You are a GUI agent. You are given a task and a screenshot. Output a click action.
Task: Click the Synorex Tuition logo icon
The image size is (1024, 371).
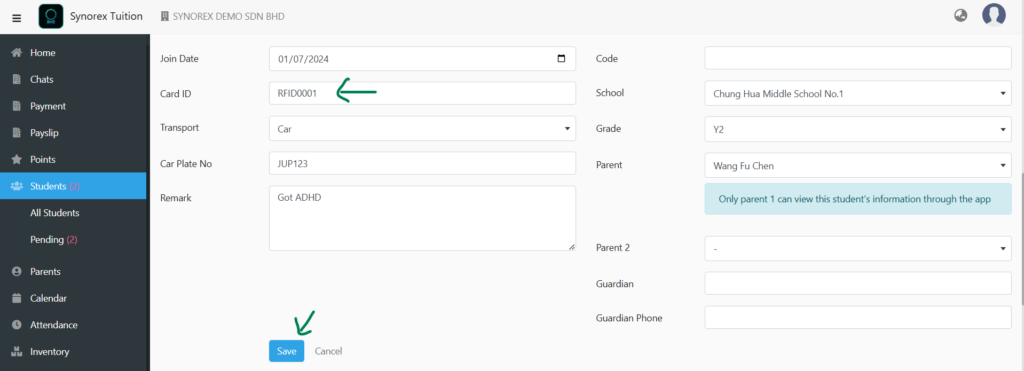(x=51, y=16)
